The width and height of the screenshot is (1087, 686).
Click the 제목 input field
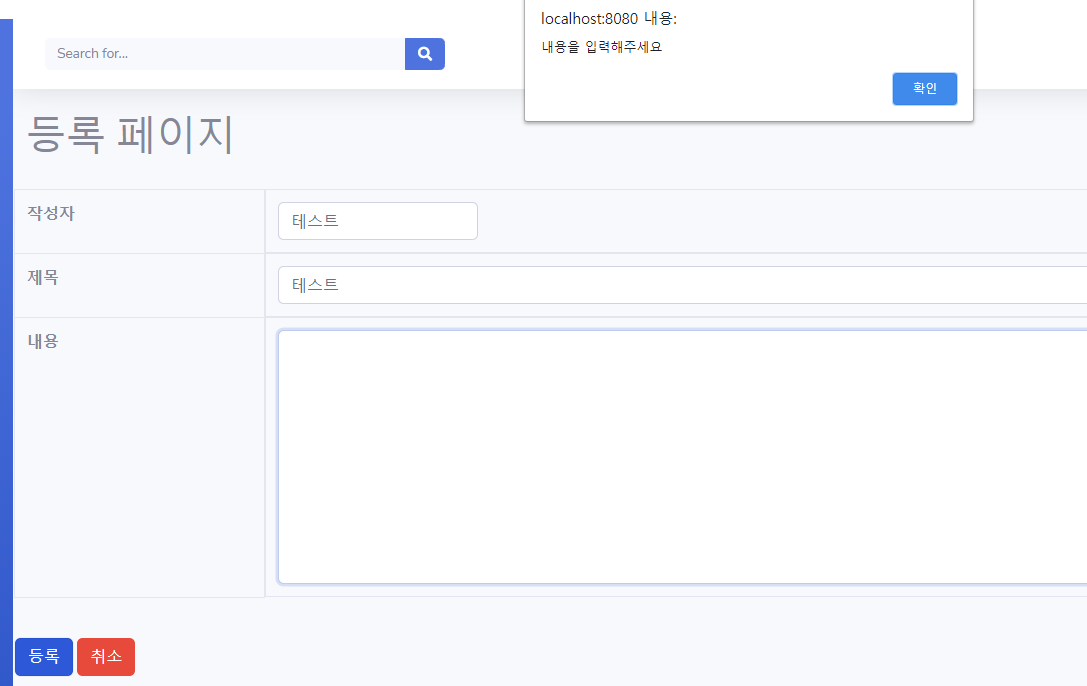point(682,285)
